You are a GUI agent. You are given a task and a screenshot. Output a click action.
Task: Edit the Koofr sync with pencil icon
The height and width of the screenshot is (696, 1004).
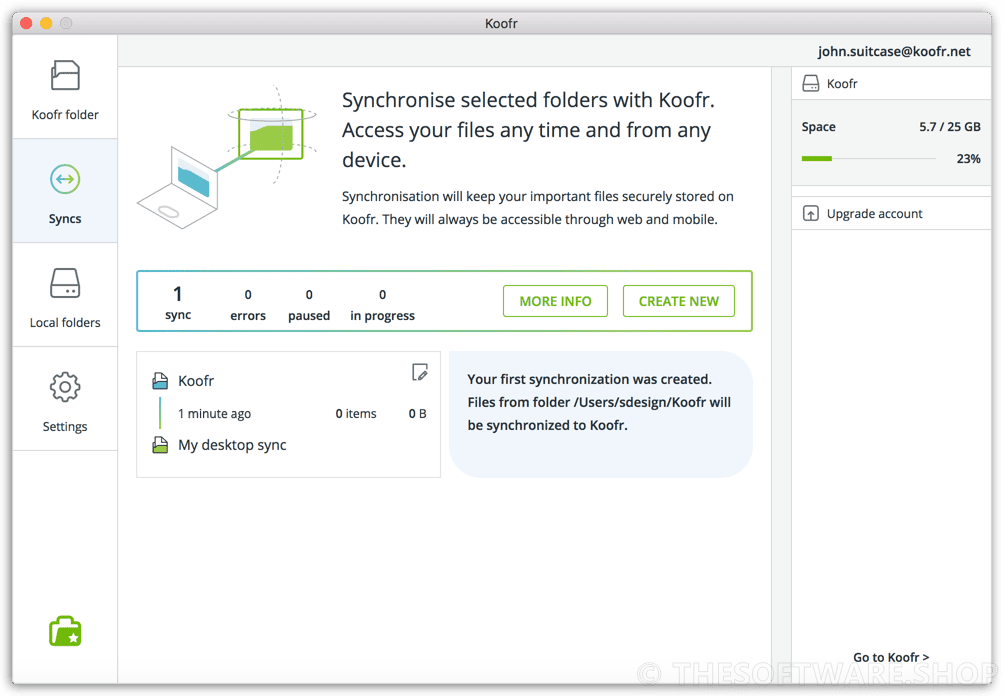(x=419, y=372)
